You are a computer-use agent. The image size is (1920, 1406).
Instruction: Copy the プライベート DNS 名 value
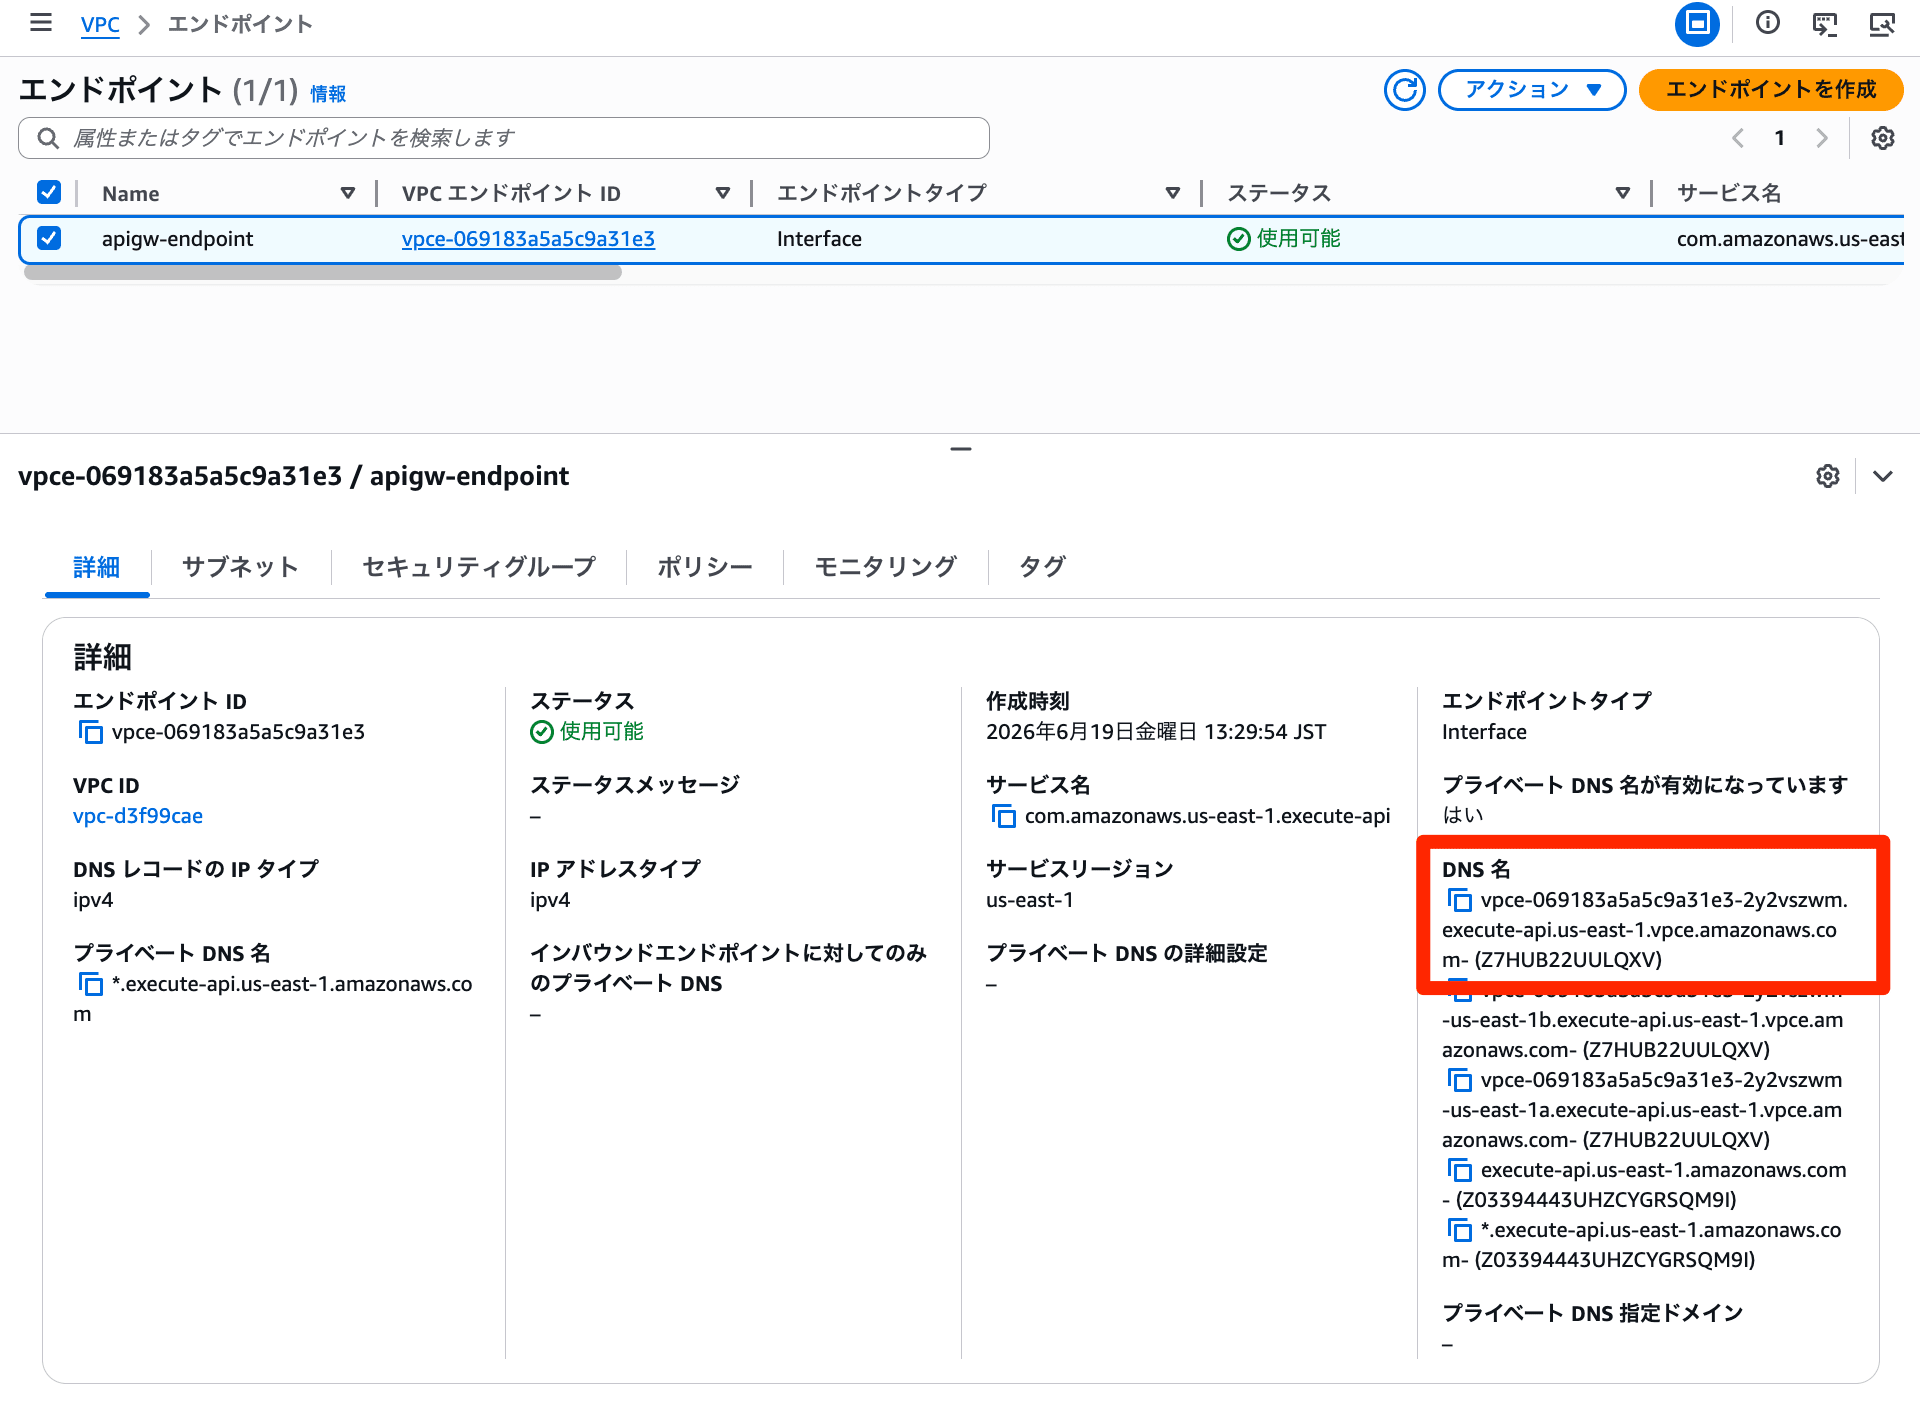pyautogui.click(x=90, y=984)
